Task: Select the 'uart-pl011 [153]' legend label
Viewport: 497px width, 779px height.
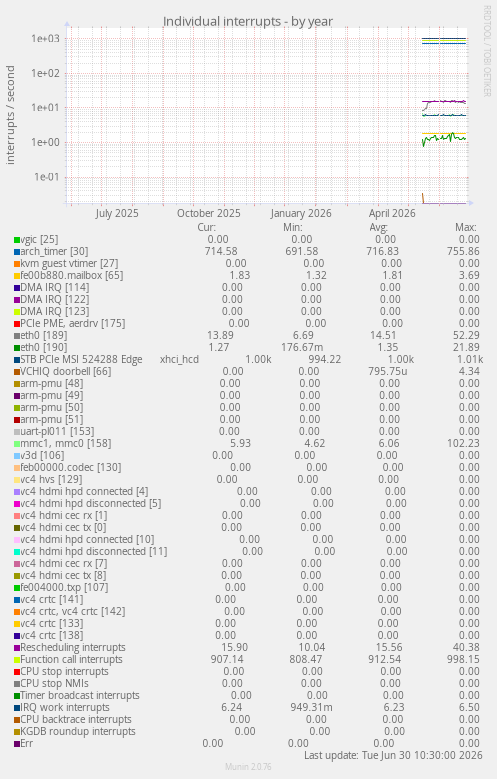Action: (57, 431)
